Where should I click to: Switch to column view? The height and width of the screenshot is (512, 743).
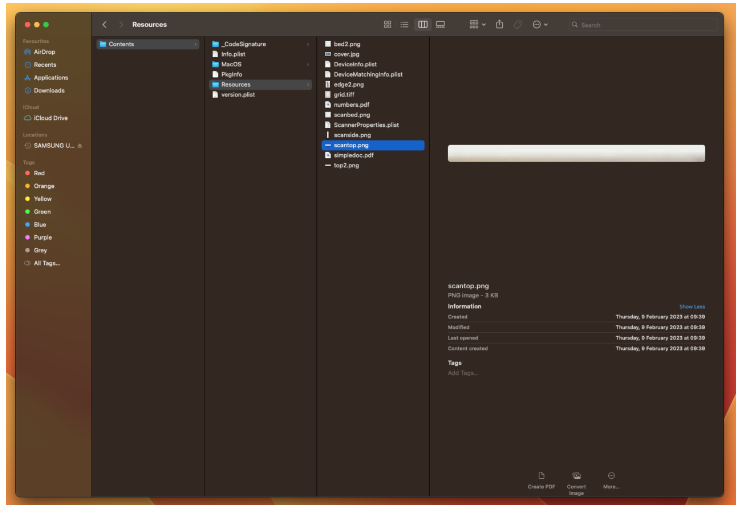point(422,25)
